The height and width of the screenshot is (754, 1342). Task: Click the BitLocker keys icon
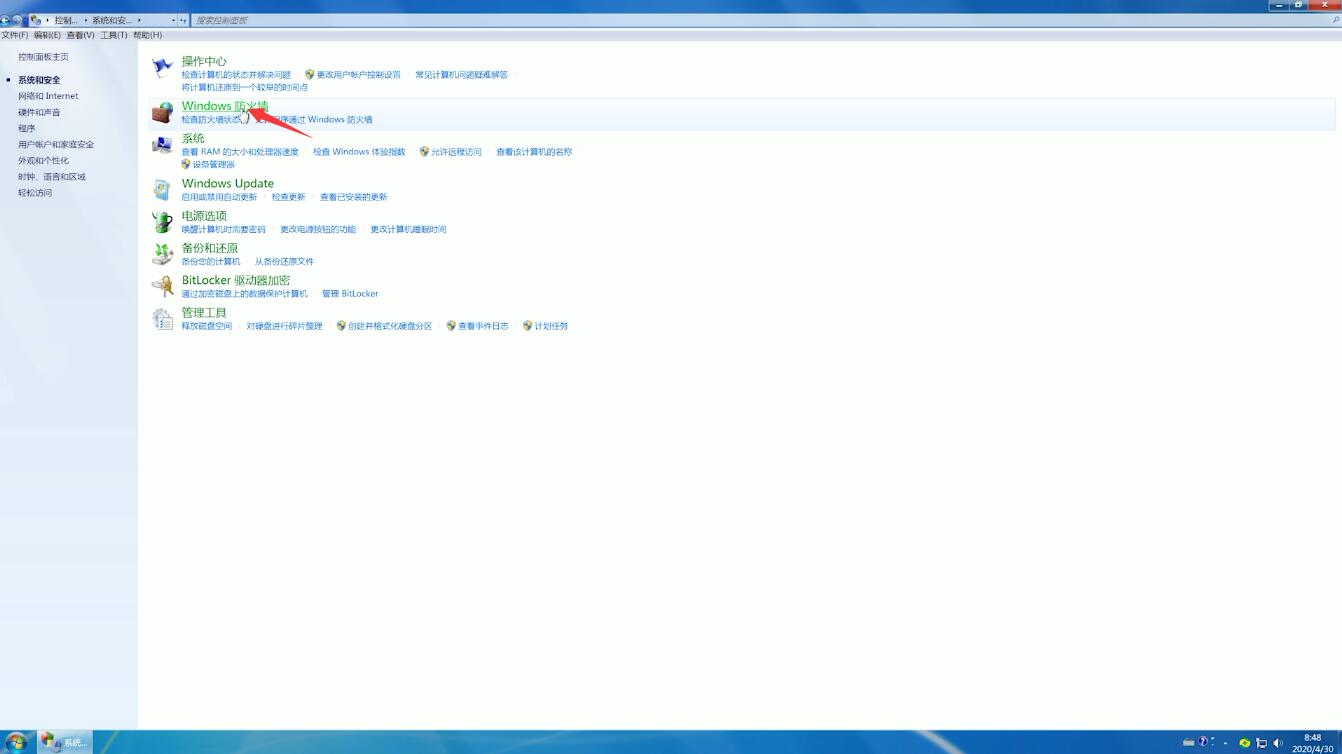(x=162, y=287)
